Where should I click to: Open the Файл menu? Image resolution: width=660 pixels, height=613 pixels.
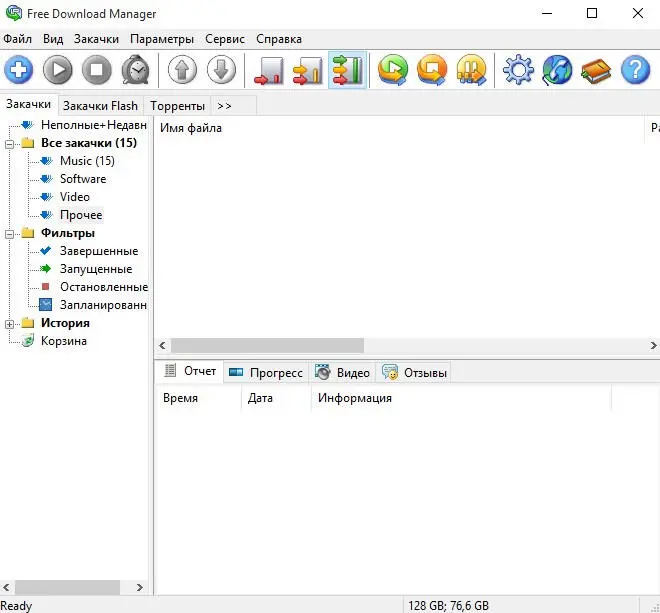tap(17, 39)
